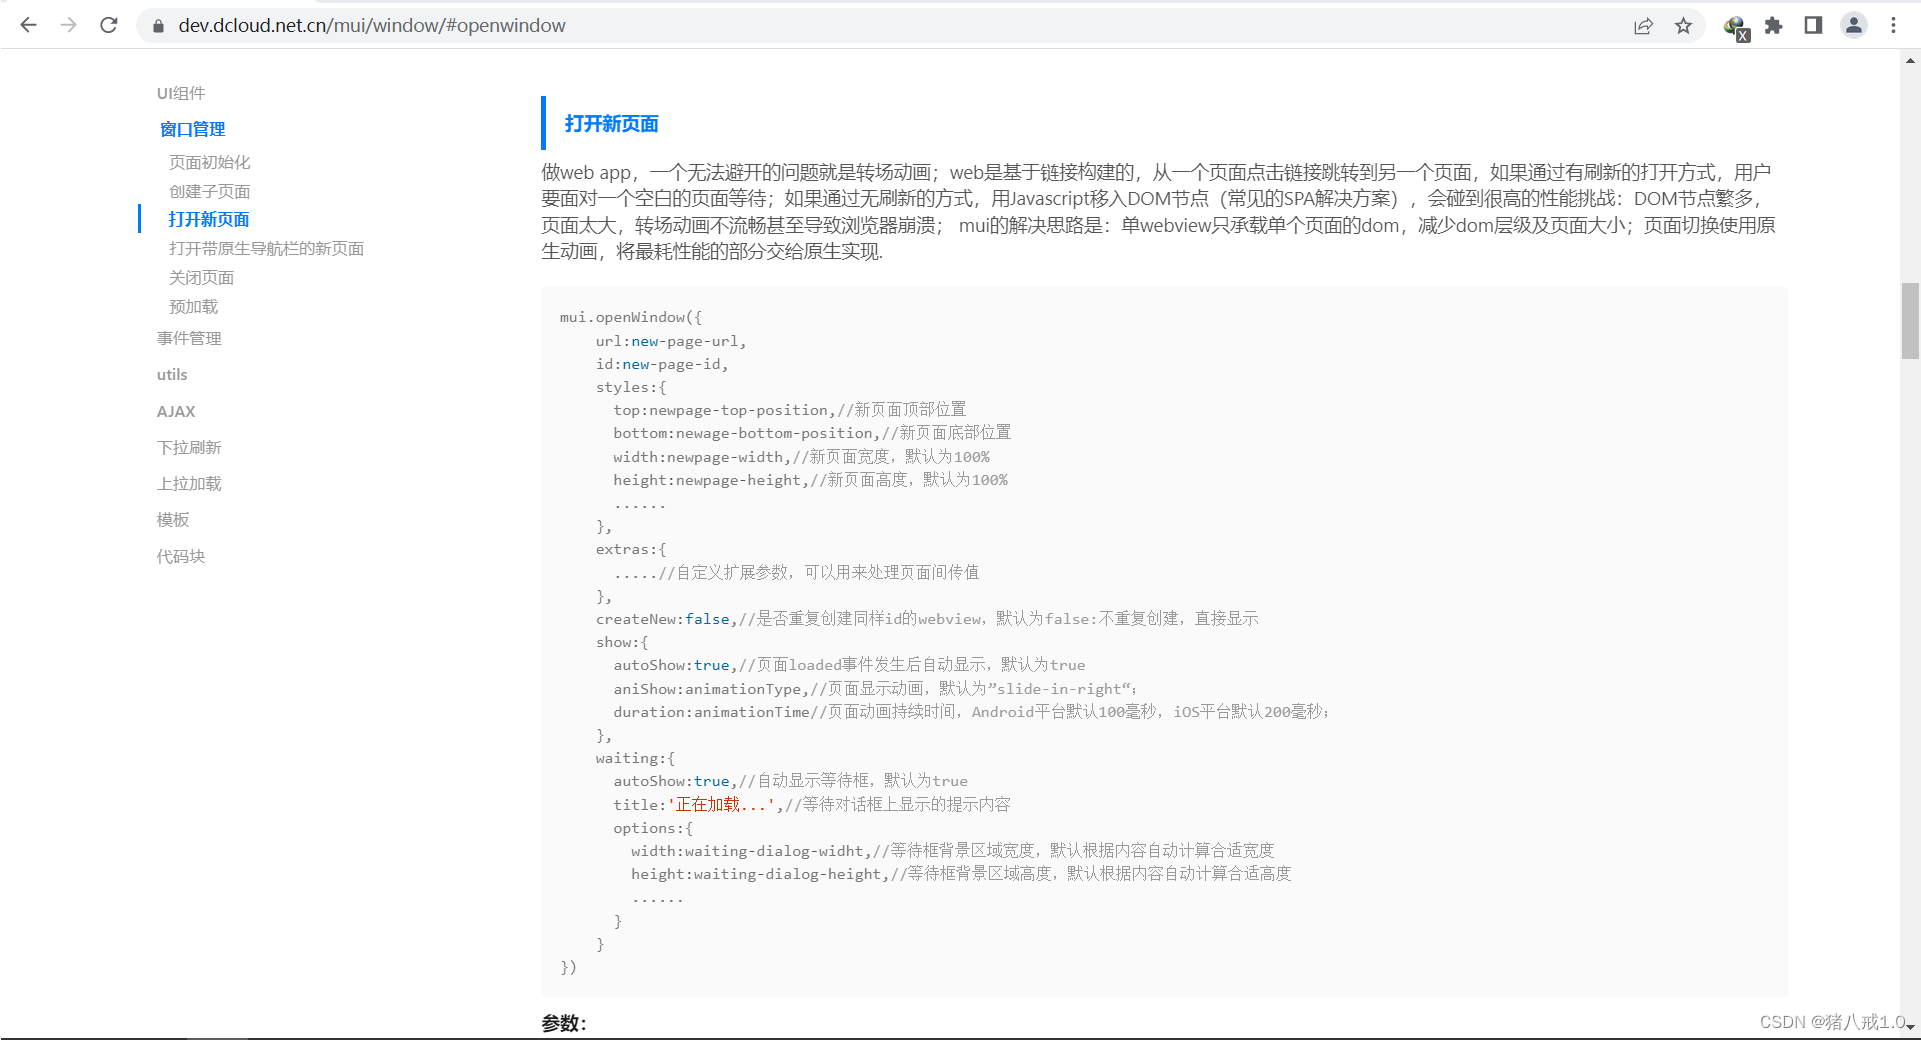
Task: Open the 模板 sidebar link
Action: [172, 519]
